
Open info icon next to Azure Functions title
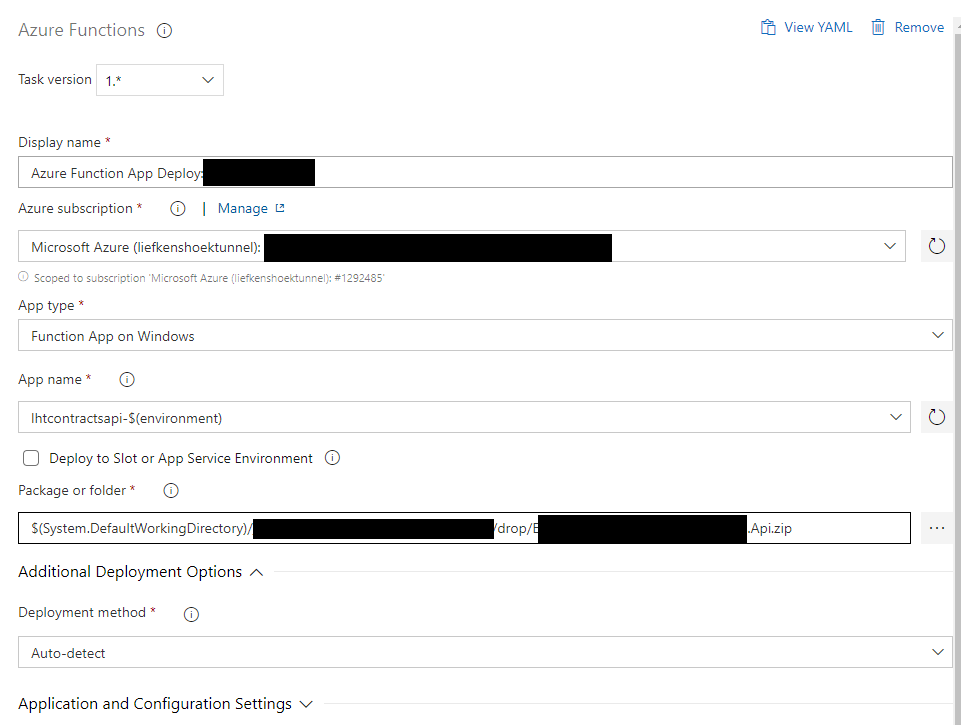[164, 31]
